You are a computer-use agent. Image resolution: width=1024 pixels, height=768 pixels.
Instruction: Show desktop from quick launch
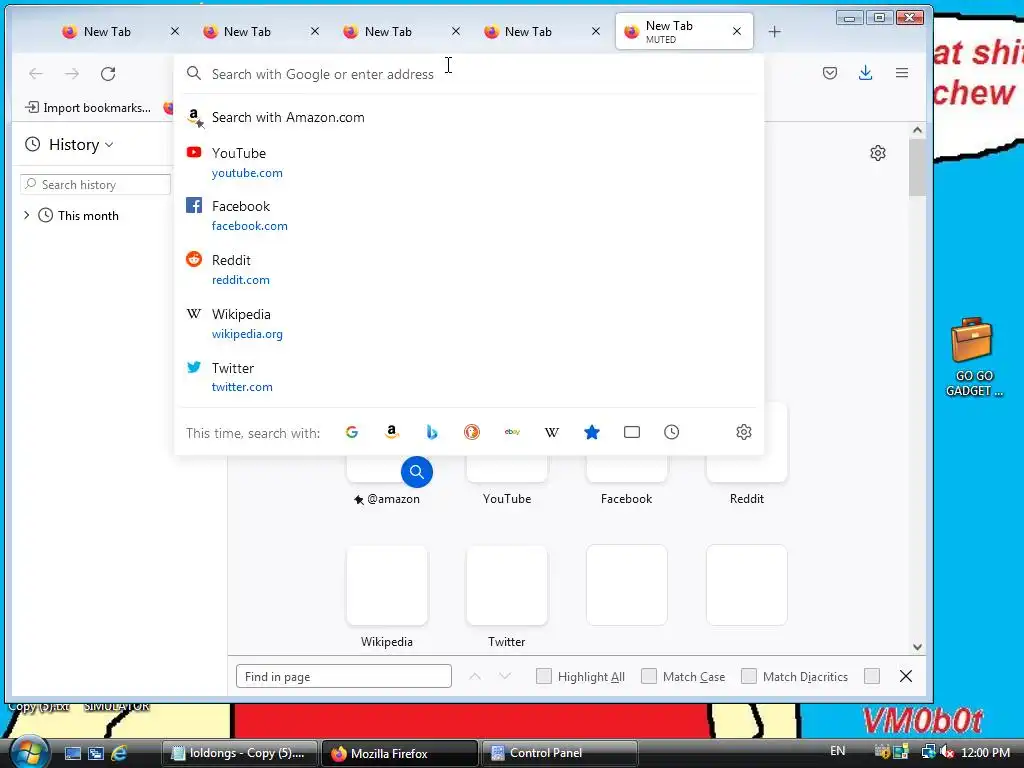click(x=72, y=753)
